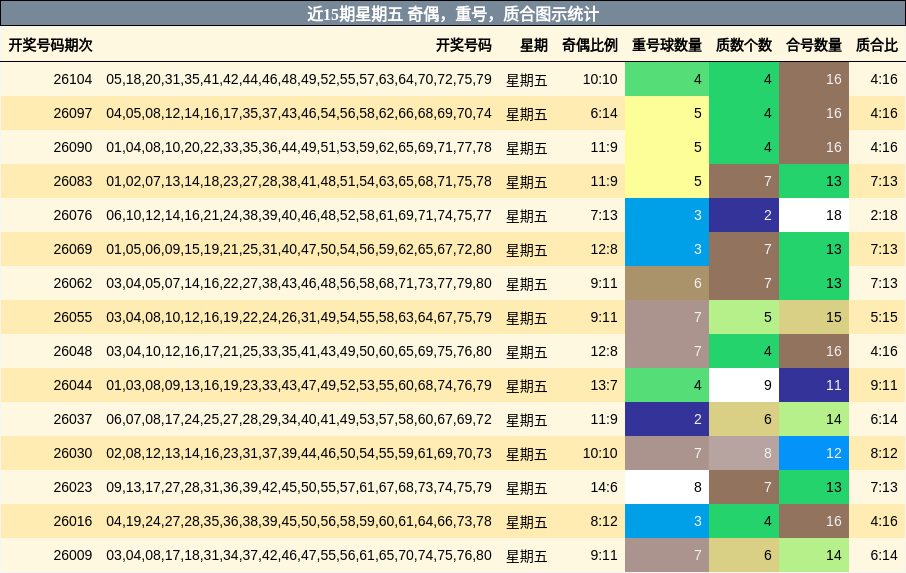
Task: Click odd-even ratio 6:14 in row 26097
Action: pyautogui.click(x=604, y=113)
